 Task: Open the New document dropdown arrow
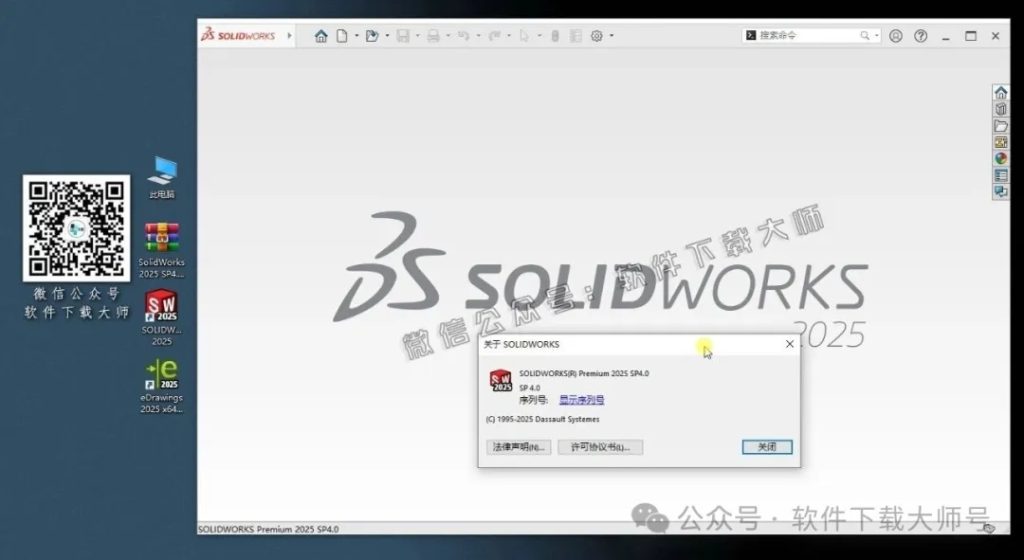point(357,36)
